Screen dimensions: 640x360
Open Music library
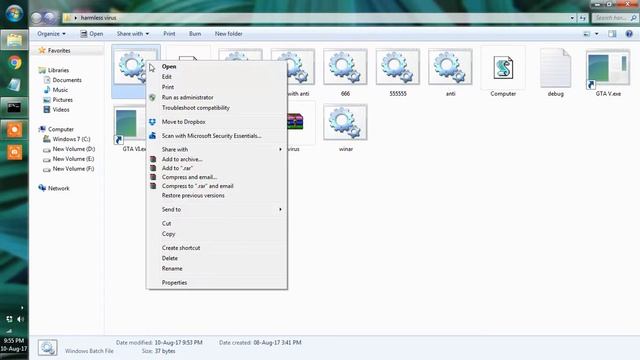(60, 90)
